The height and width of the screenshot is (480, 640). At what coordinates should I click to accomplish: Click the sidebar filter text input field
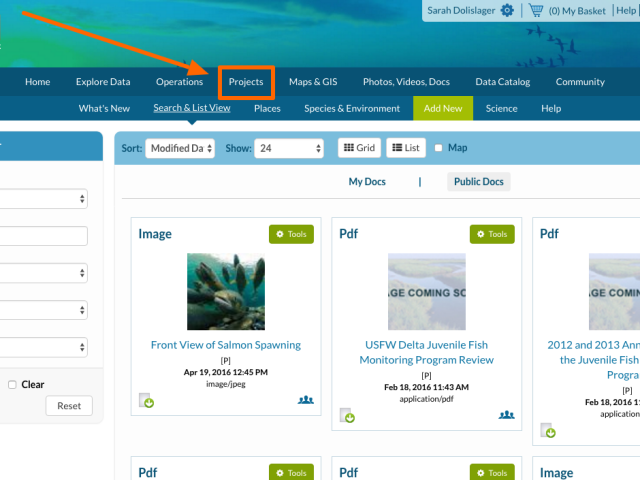point(44,236)
